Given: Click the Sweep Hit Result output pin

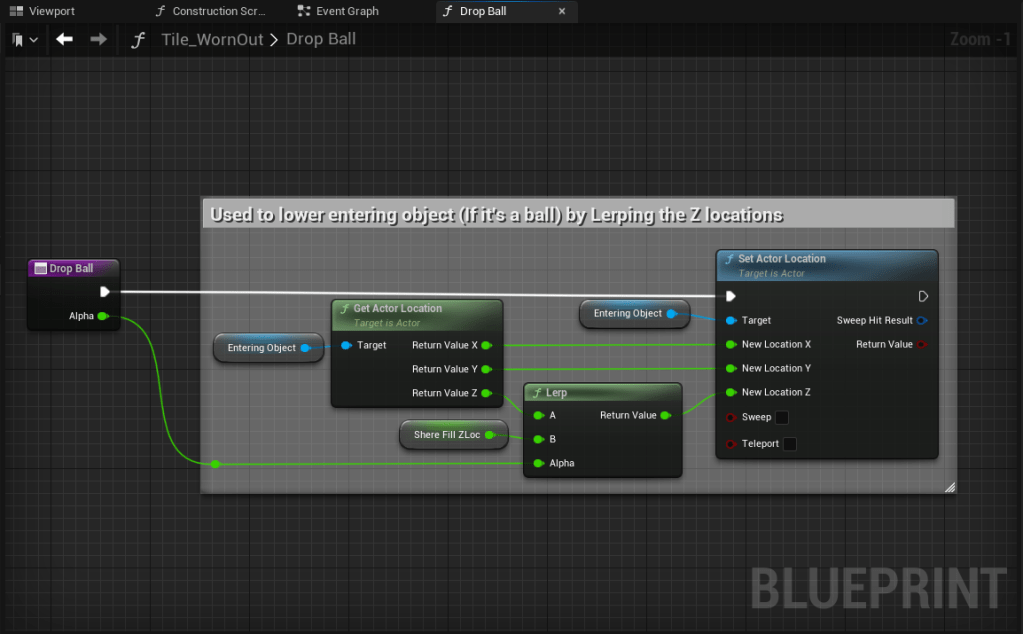Looking at the screenshot, I should (x=921, y=320).
